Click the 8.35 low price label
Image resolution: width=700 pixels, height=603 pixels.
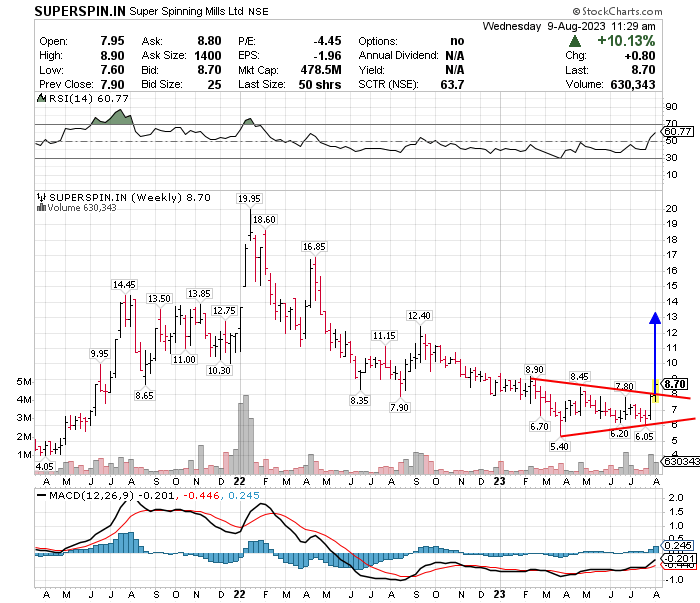359,400
